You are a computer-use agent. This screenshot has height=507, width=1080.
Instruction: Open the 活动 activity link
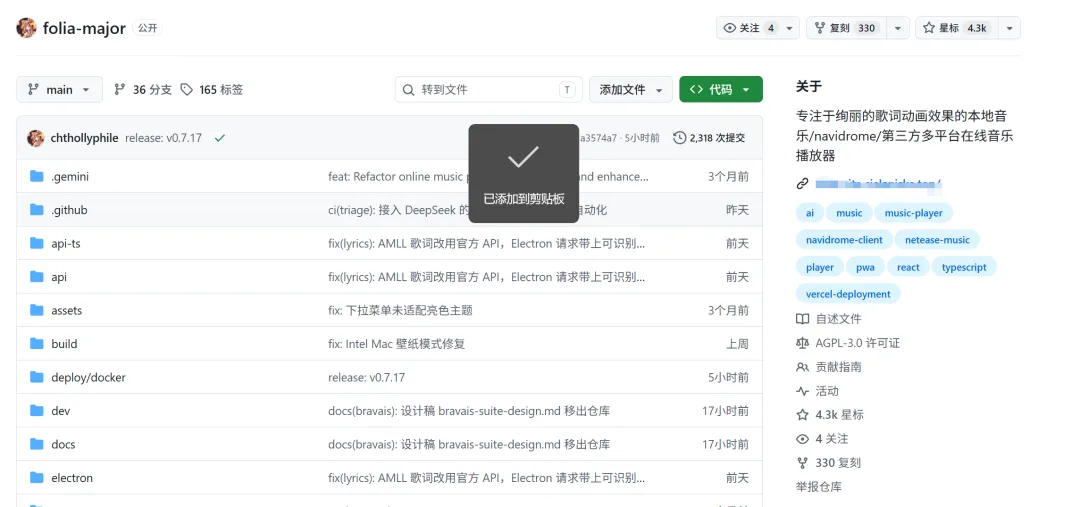[x=818, y=391]
